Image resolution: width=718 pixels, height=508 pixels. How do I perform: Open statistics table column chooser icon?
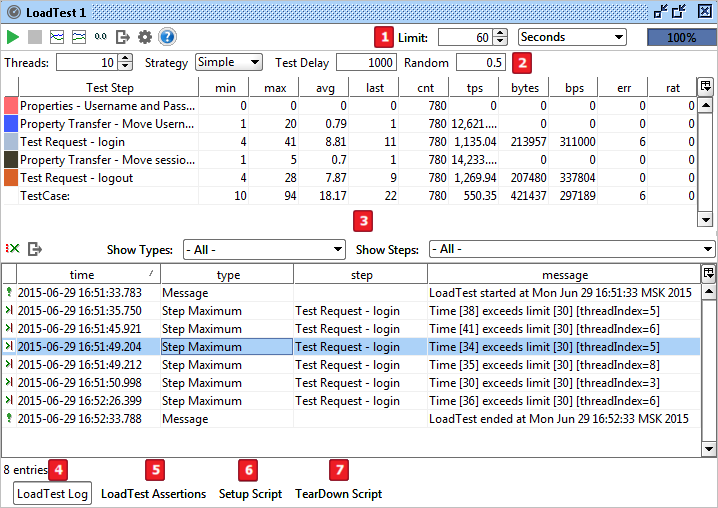[x=706, y=86]
